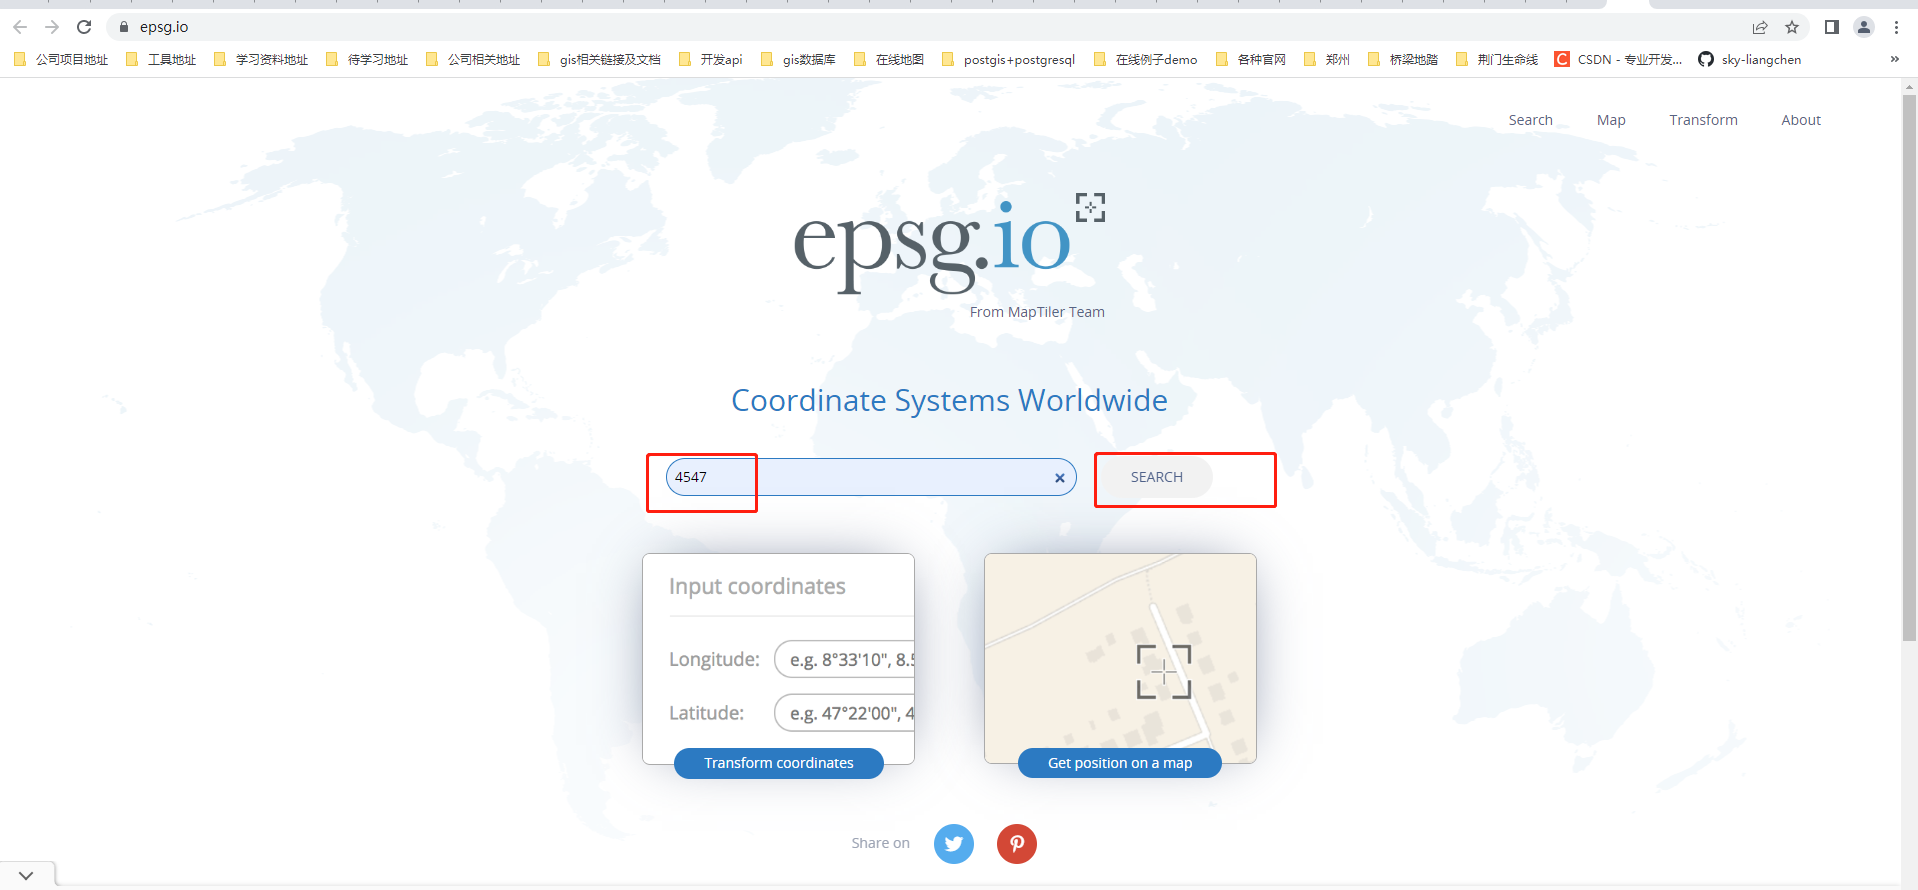Open the 开发api bookmark folder
This screenshot has height=890, width=1918.
point(711,59)
